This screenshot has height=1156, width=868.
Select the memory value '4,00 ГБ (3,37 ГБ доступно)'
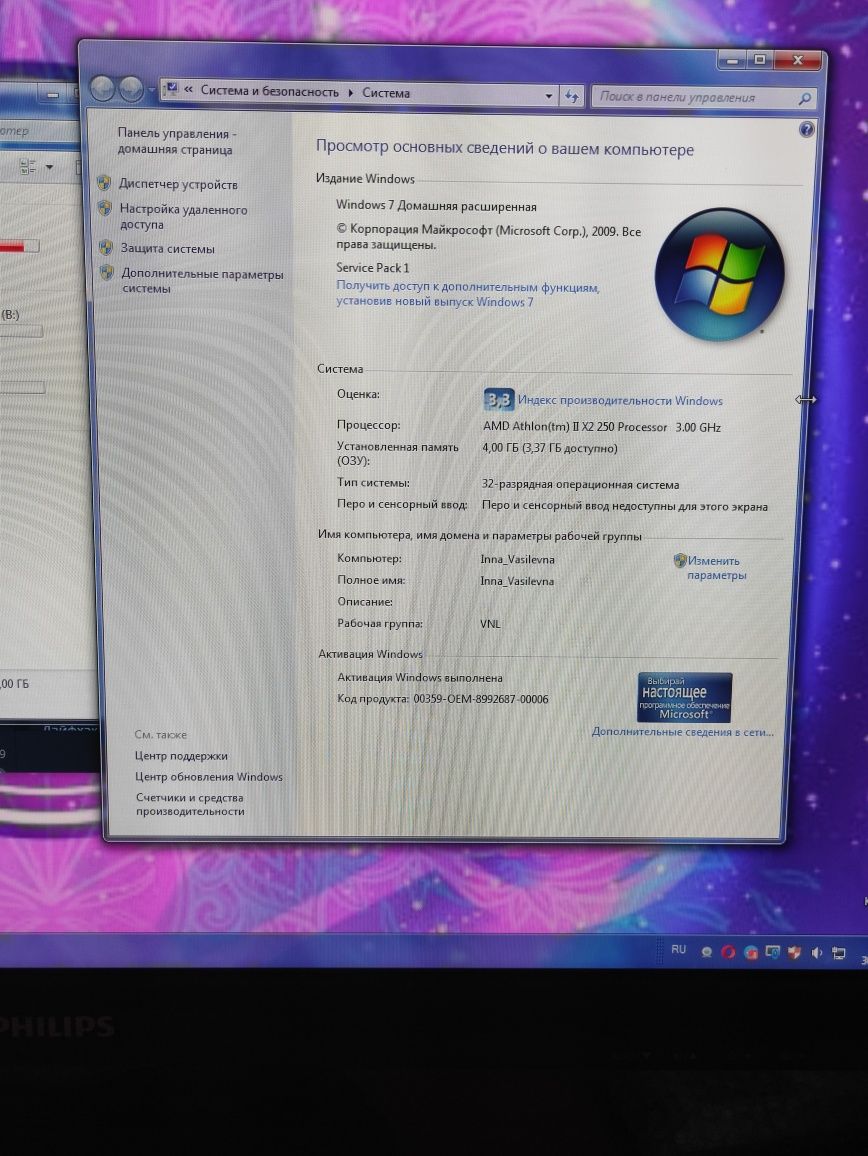[549, 448]
